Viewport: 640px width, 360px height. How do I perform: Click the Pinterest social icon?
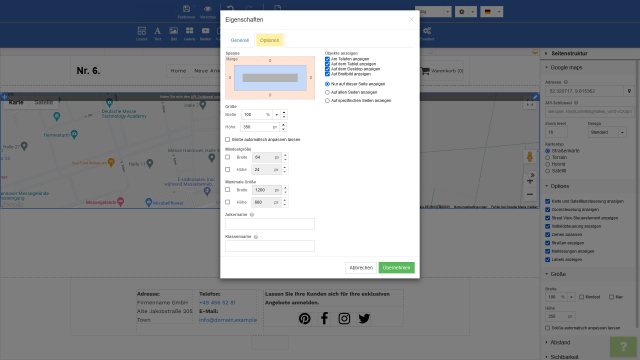click(x=304, y=318)
